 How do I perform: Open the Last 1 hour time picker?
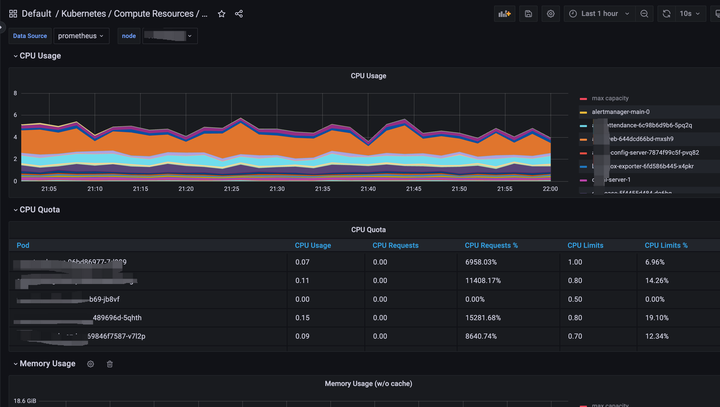coord(599,14)
